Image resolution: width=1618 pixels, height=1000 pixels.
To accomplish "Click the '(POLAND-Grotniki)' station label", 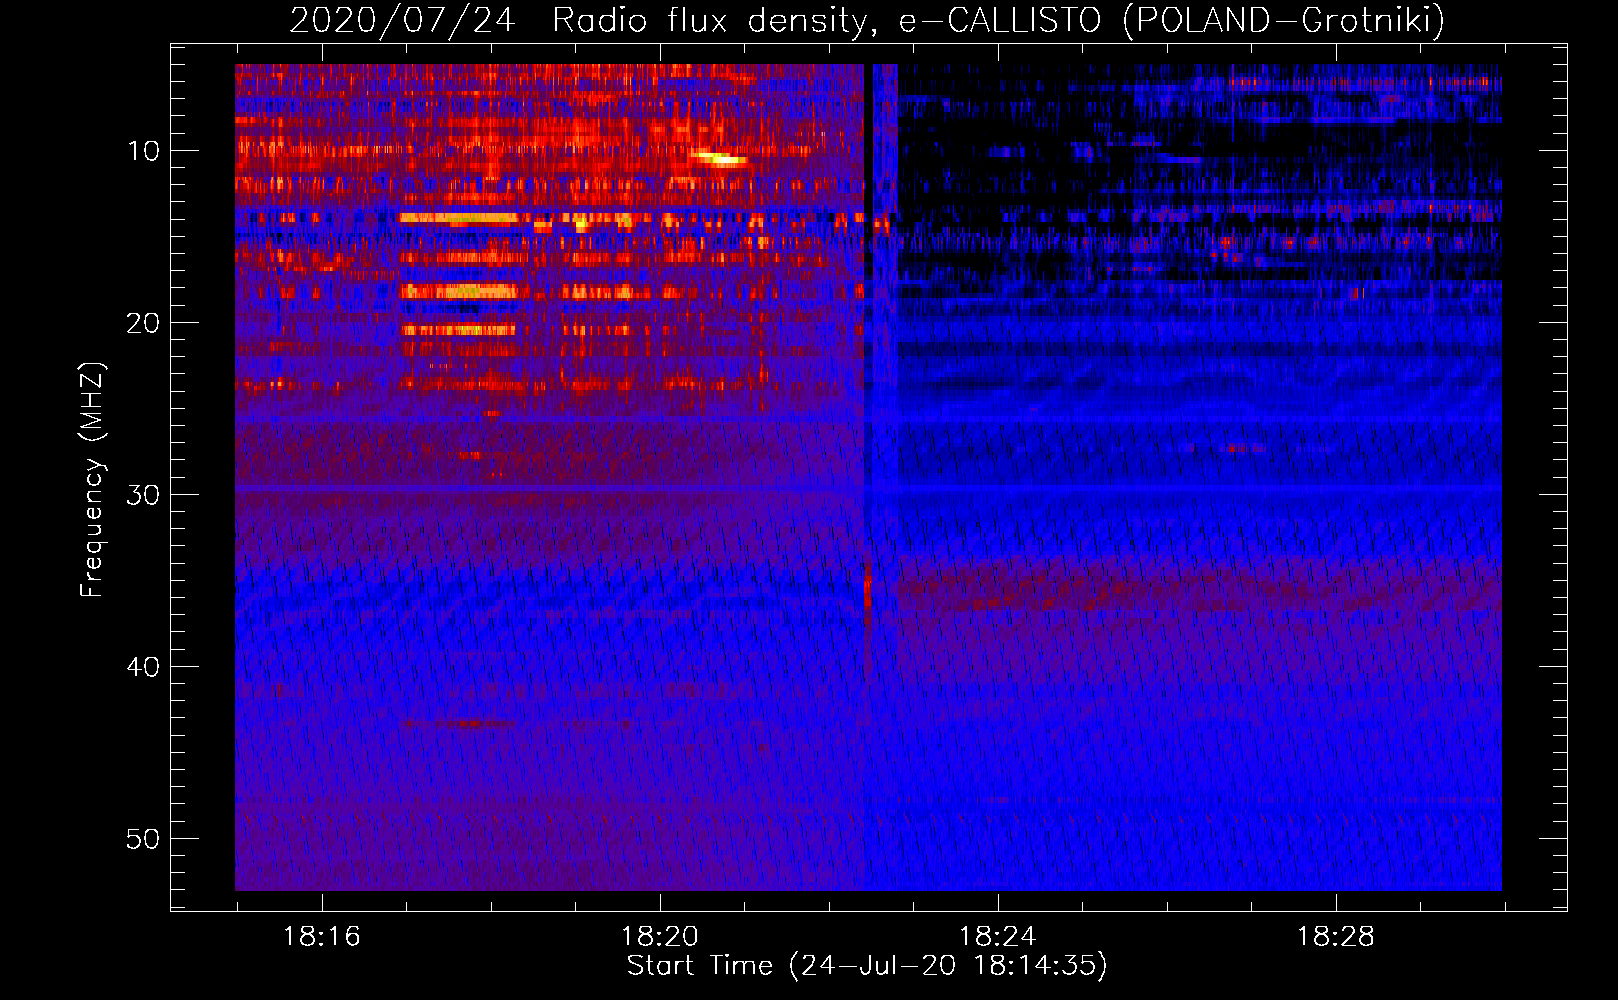I will point(1284,20).
